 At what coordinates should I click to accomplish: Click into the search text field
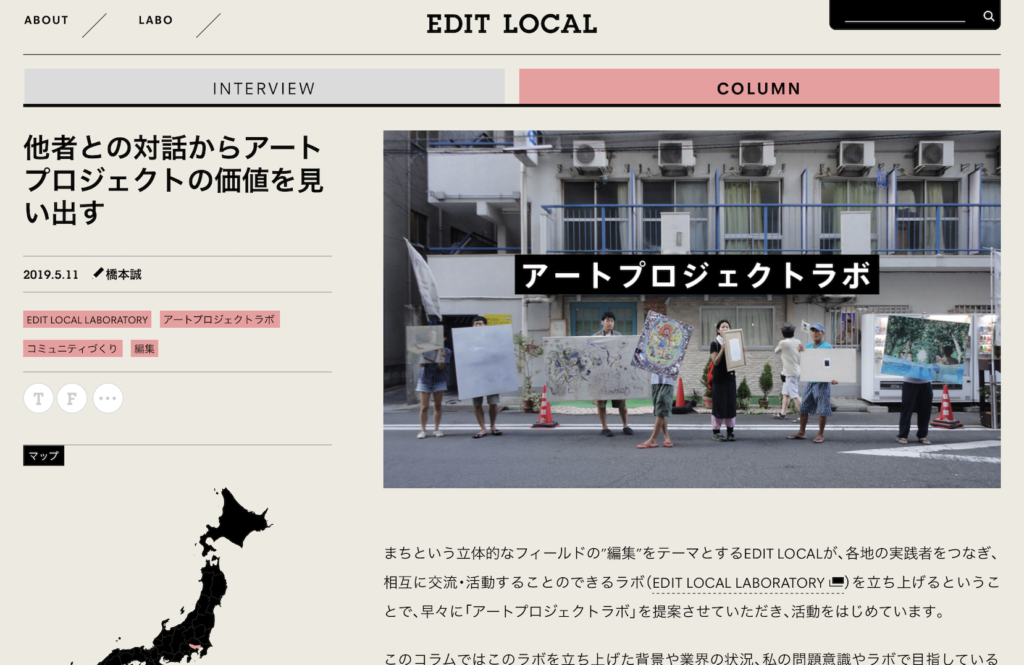point(905,16)
